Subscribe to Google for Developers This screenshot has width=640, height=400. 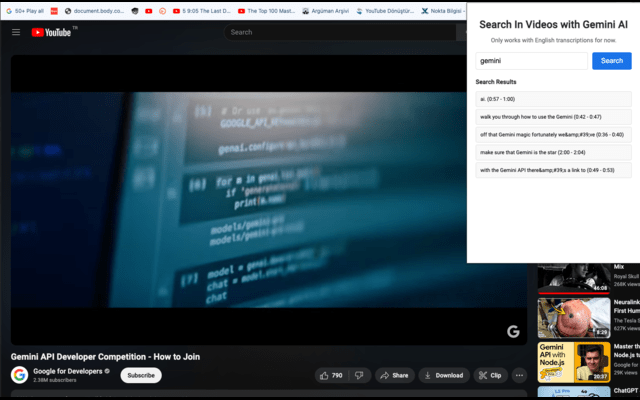tap(141, 376)
